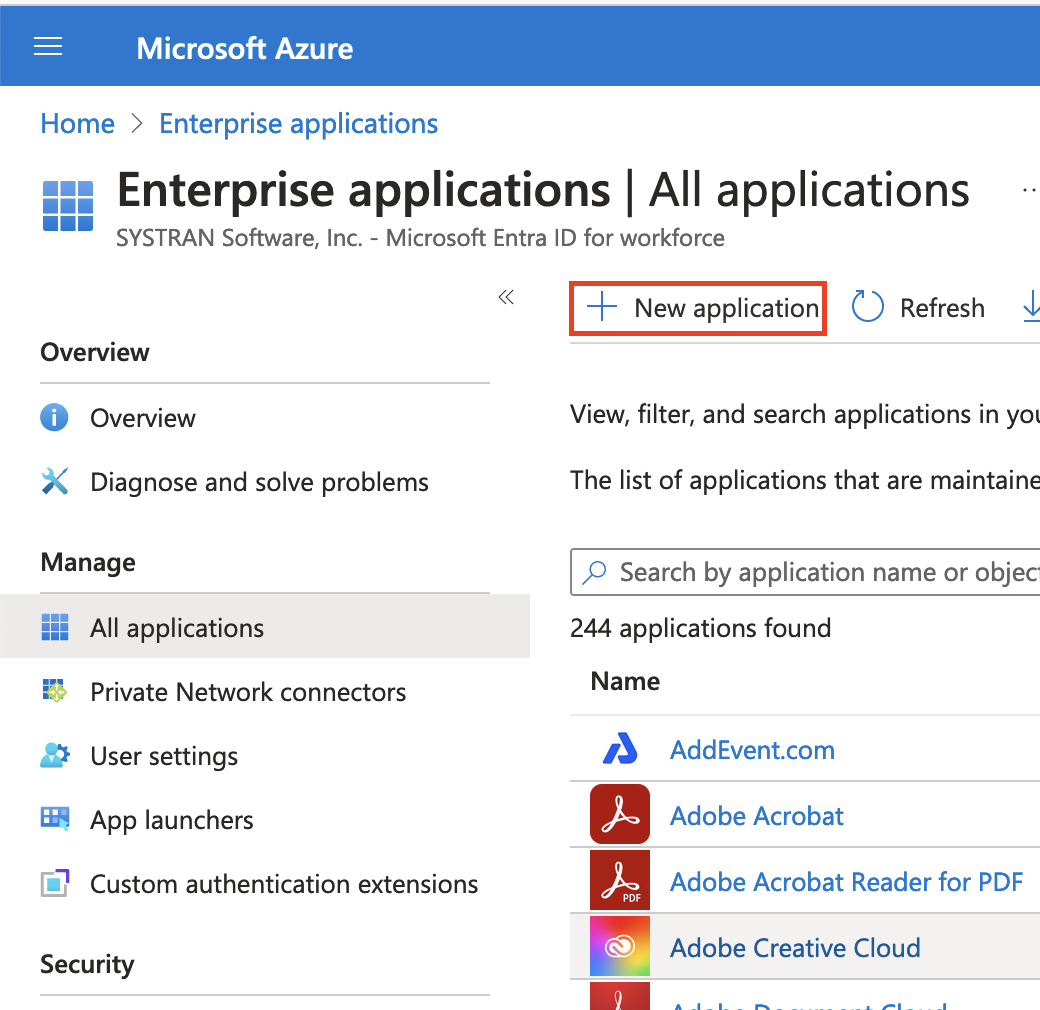This screenshot has width=1040, height=1010.
Task: Click the All applications grid icon
Action: [x=54, y=627]
